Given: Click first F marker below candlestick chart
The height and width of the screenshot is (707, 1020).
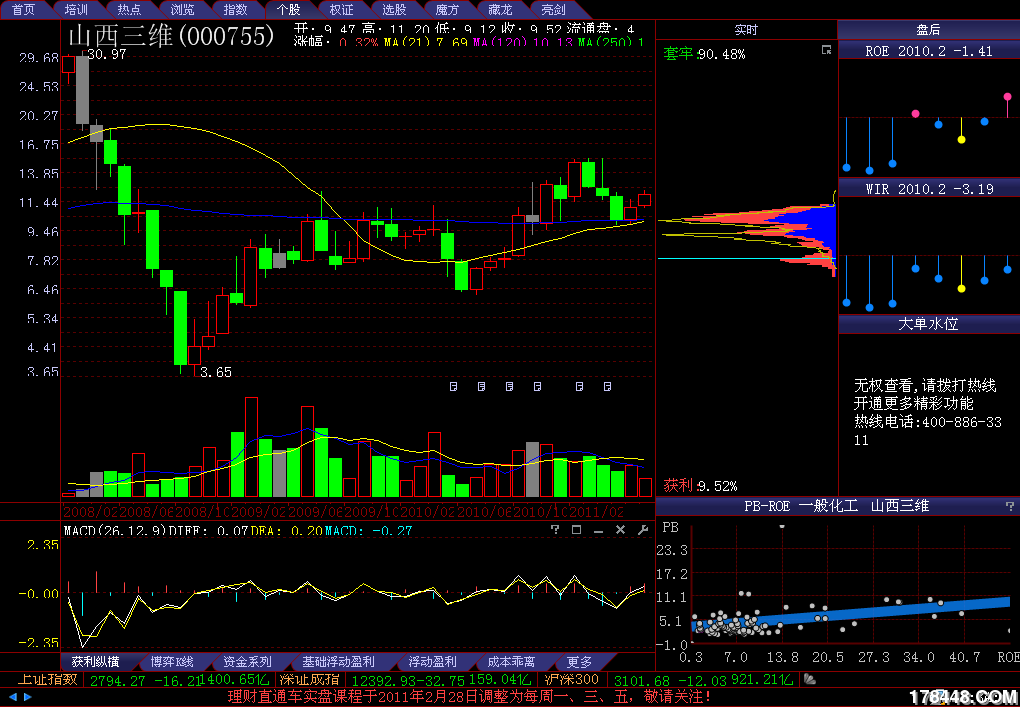Looking at the screenshot, I should [453, 386].
